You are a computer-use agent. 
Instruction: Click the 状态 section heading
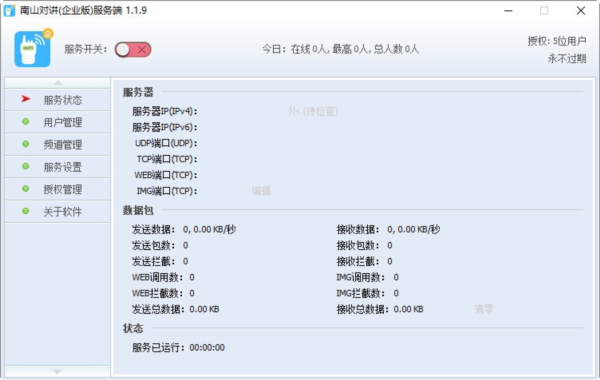pyautogui.click(x=133, y=328)
